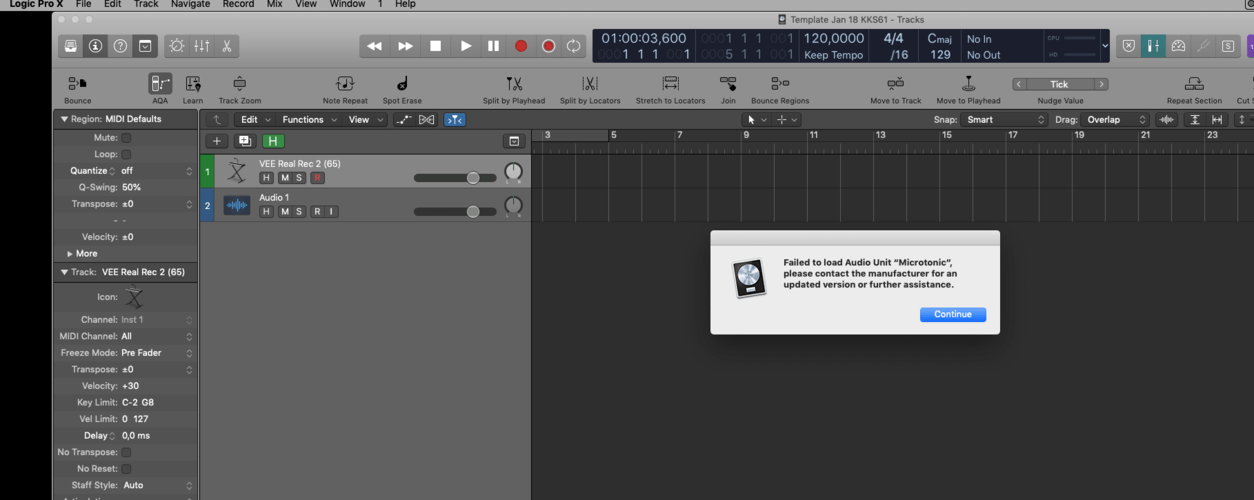Enable the No Reset checkbox
1254x500 pixels.
coord(126,469)
